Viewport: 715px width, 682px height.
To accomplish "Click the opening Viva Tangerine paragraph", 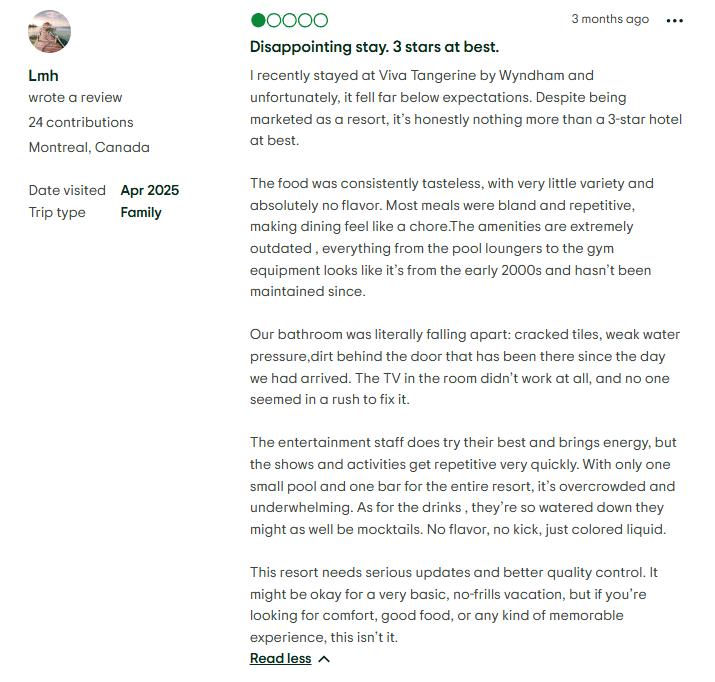I will coord(465,108).
